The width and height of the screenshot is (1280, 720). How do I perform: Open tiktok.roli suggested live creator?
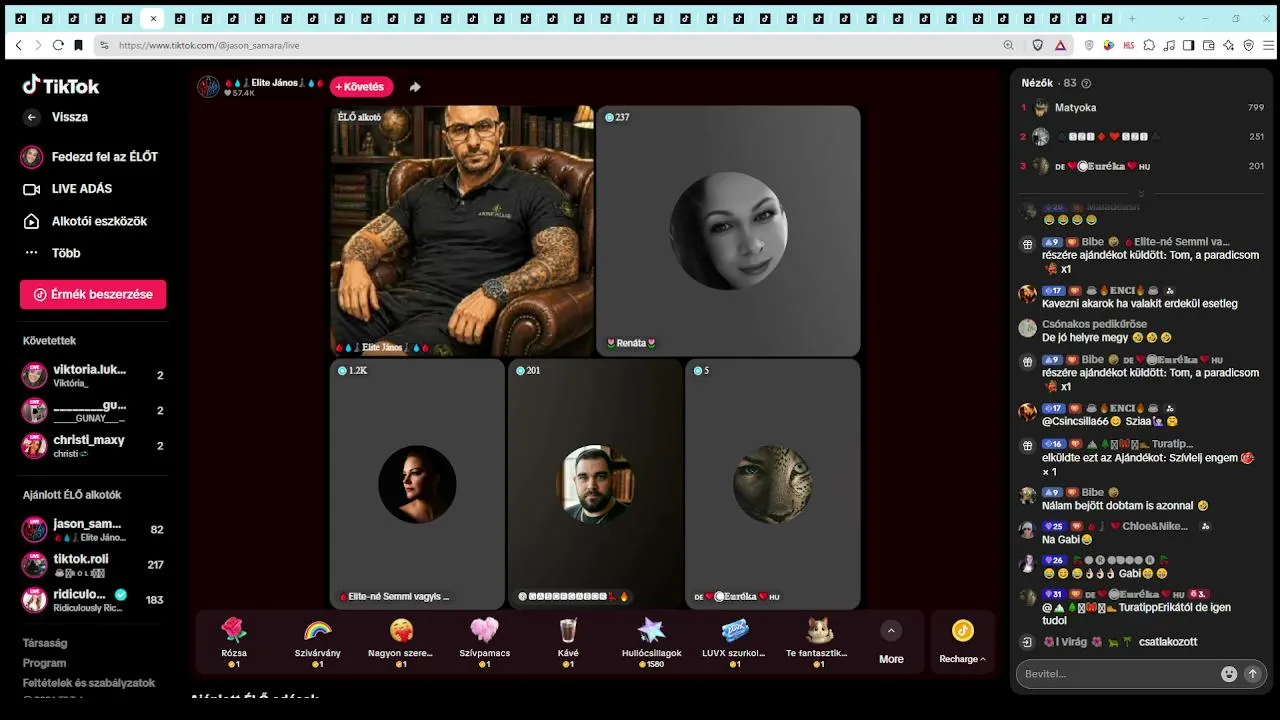(x=92, y=564)
